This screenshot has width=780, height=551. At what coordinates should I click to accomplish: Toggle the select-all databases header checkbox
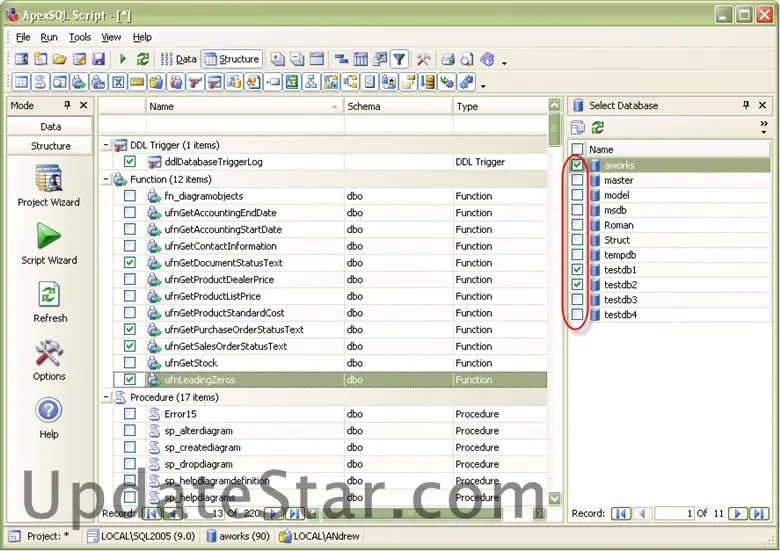click(x=577, y=149)
